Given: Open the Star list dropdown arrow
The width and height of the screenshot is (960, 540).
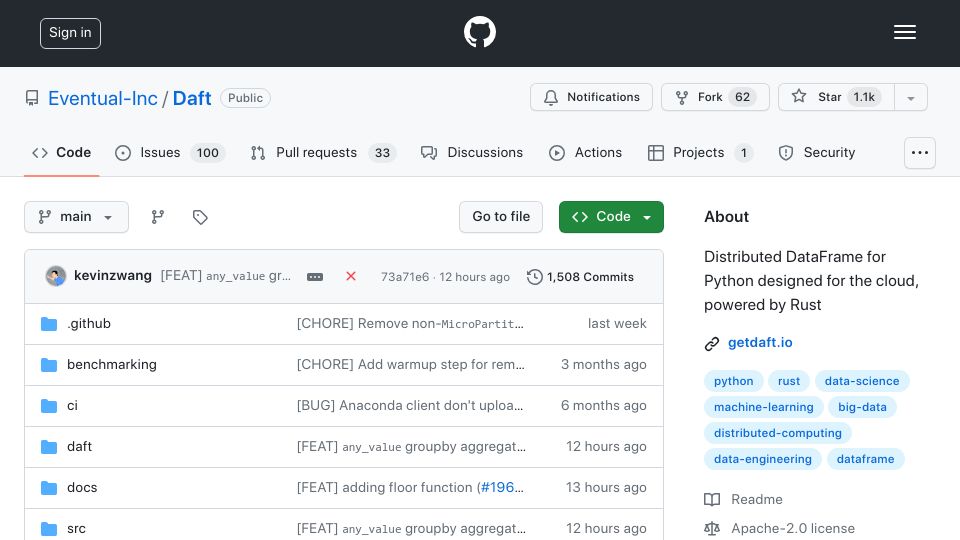Looking at the screenshot, I should [910, 97].
